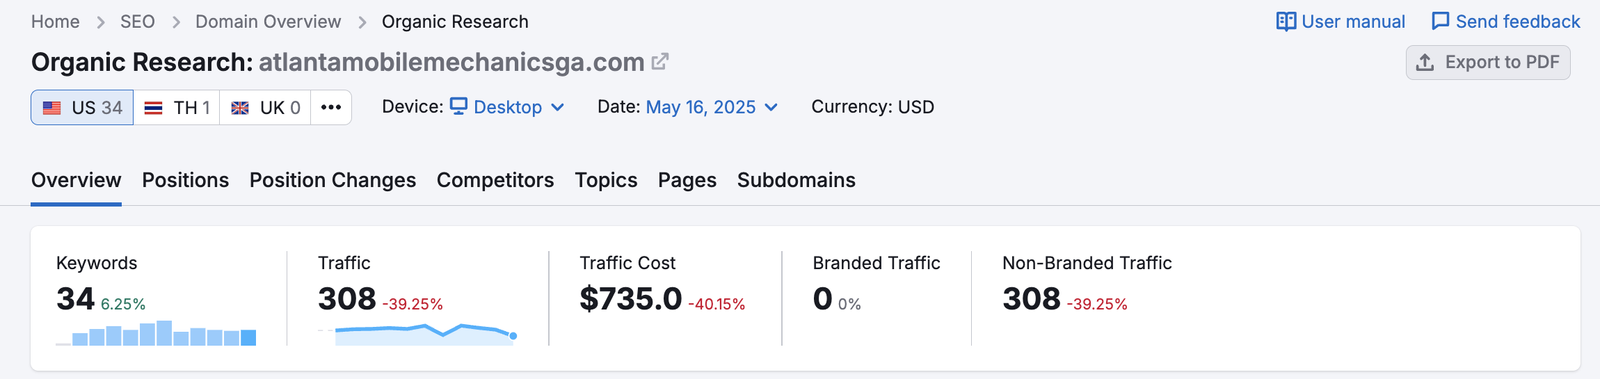
Task: Open the Subdomains tab
Action: [796, 180]
